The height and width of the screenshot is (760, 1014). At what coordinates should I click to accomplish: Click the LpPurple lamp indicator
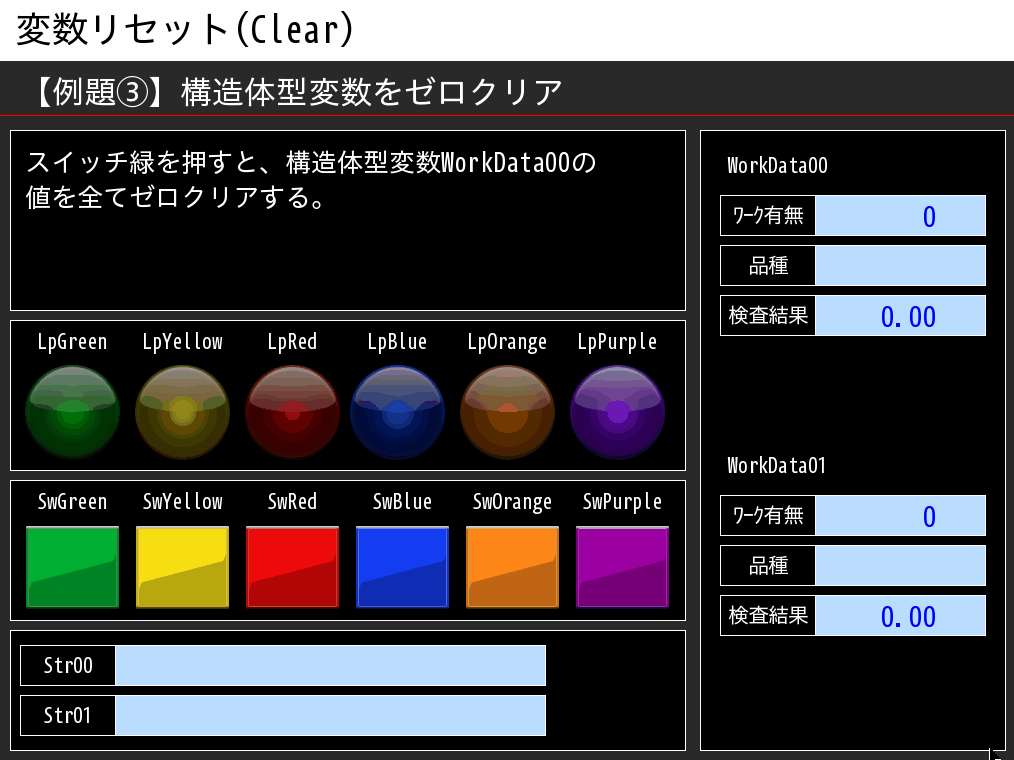[x=618, y=412]
